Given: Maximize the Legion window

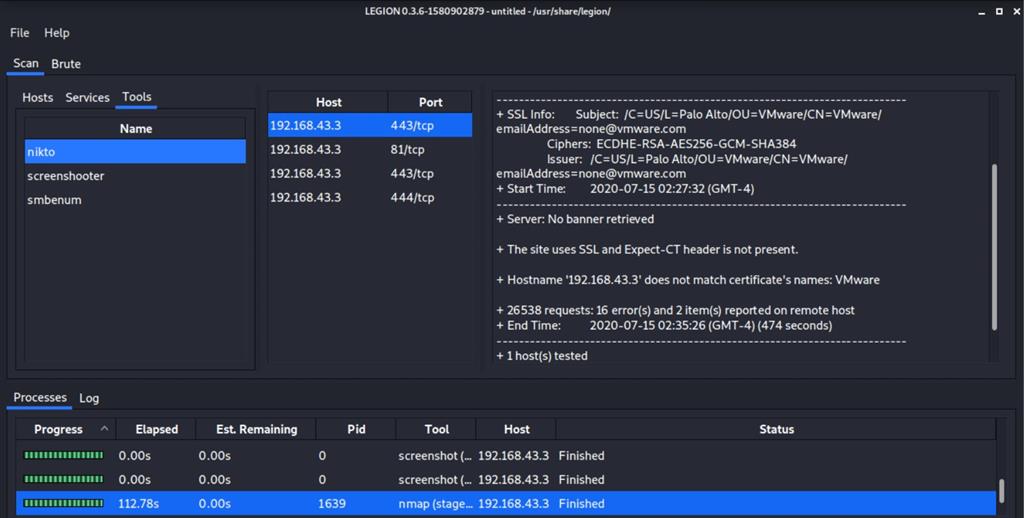Looking at the screenshot, I should coord(999,11).
